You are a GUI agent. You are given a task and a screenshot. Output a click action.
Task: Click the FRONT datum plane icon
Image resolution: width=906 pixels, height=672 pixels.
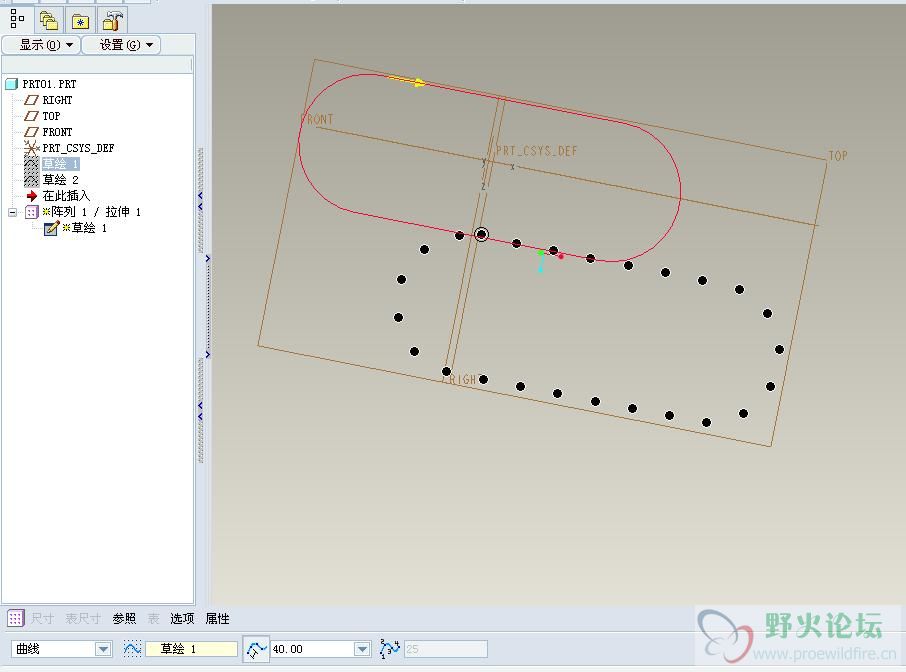click(31, 132)
